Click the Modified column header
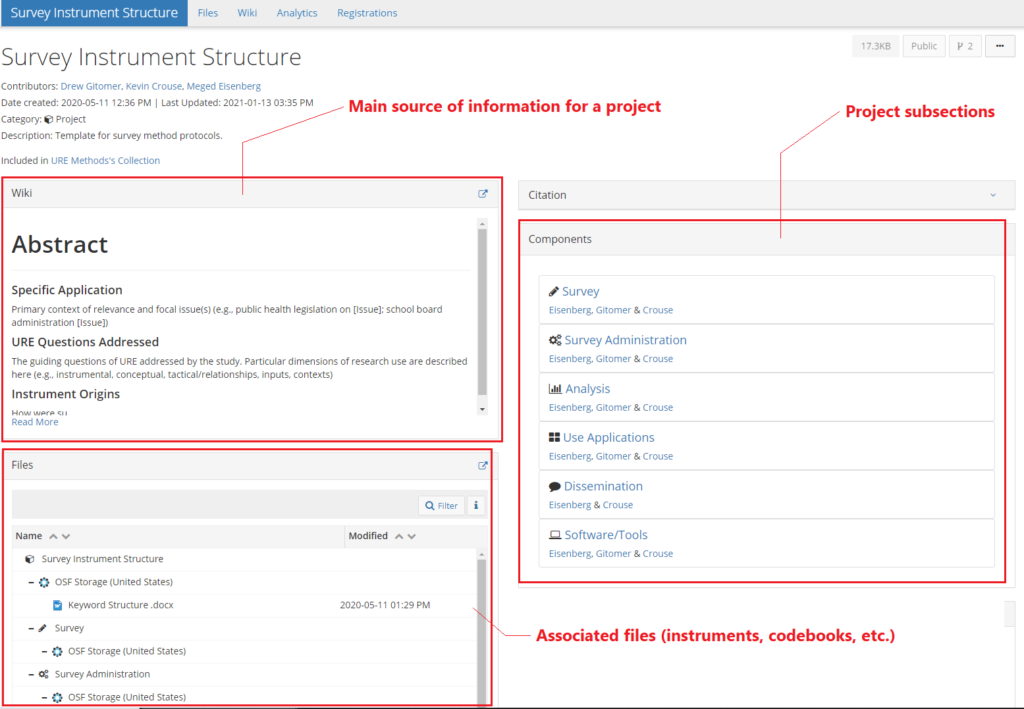1024x709 pixels. tap(368, 536)
